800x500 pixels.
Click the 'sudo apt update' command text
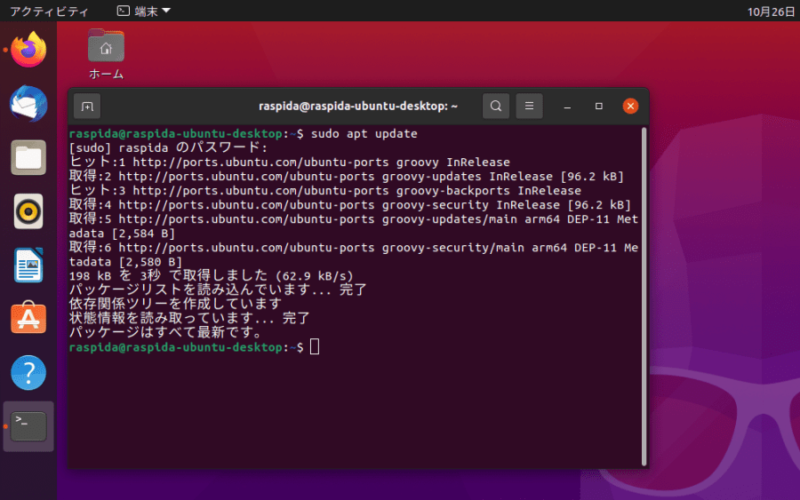(364, 134)
